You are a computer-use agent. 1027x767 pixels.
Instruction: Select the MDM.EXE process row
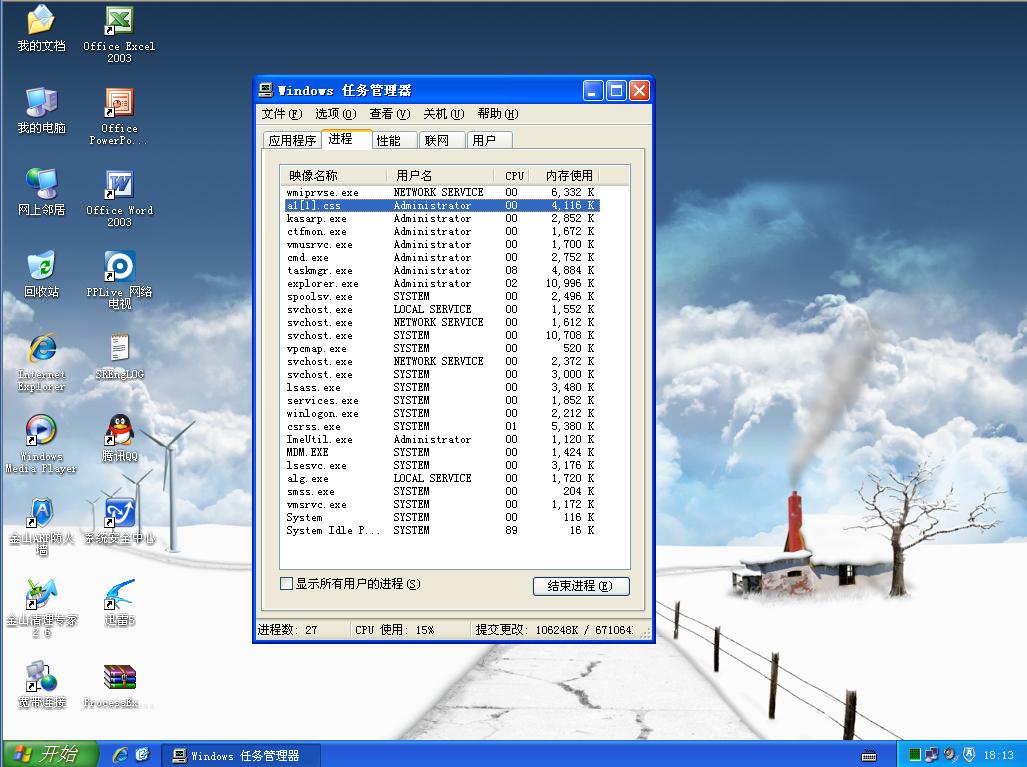tap(441, 453)
